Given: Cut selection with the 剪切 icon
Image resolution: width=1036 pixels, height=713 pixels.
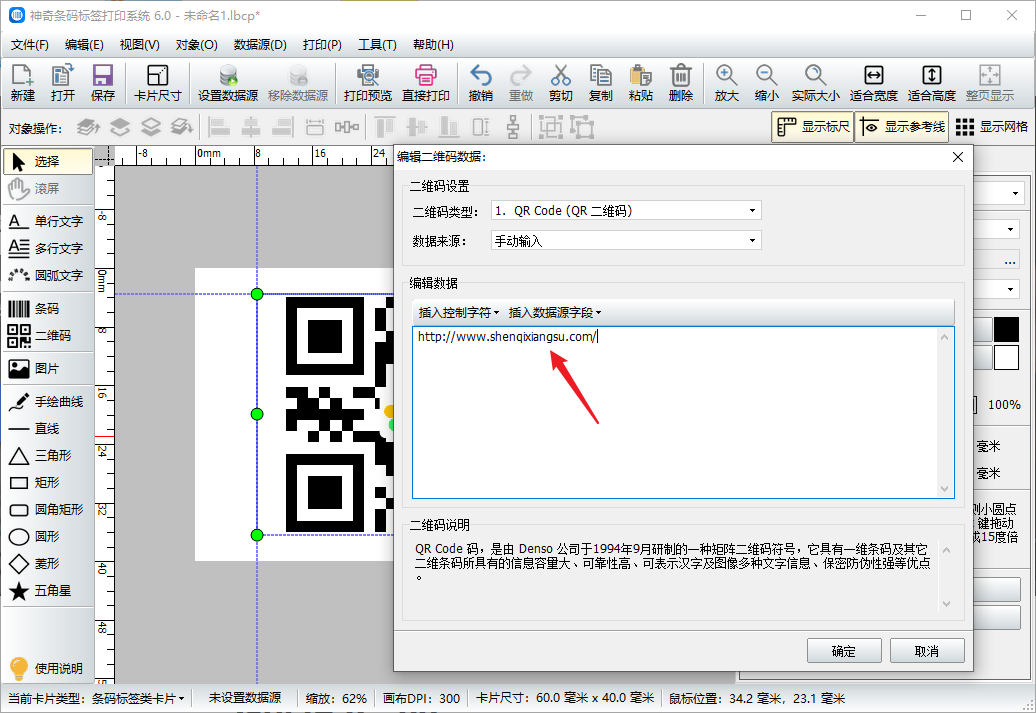Looking at the screenshot, I should [x=560, y=83].
